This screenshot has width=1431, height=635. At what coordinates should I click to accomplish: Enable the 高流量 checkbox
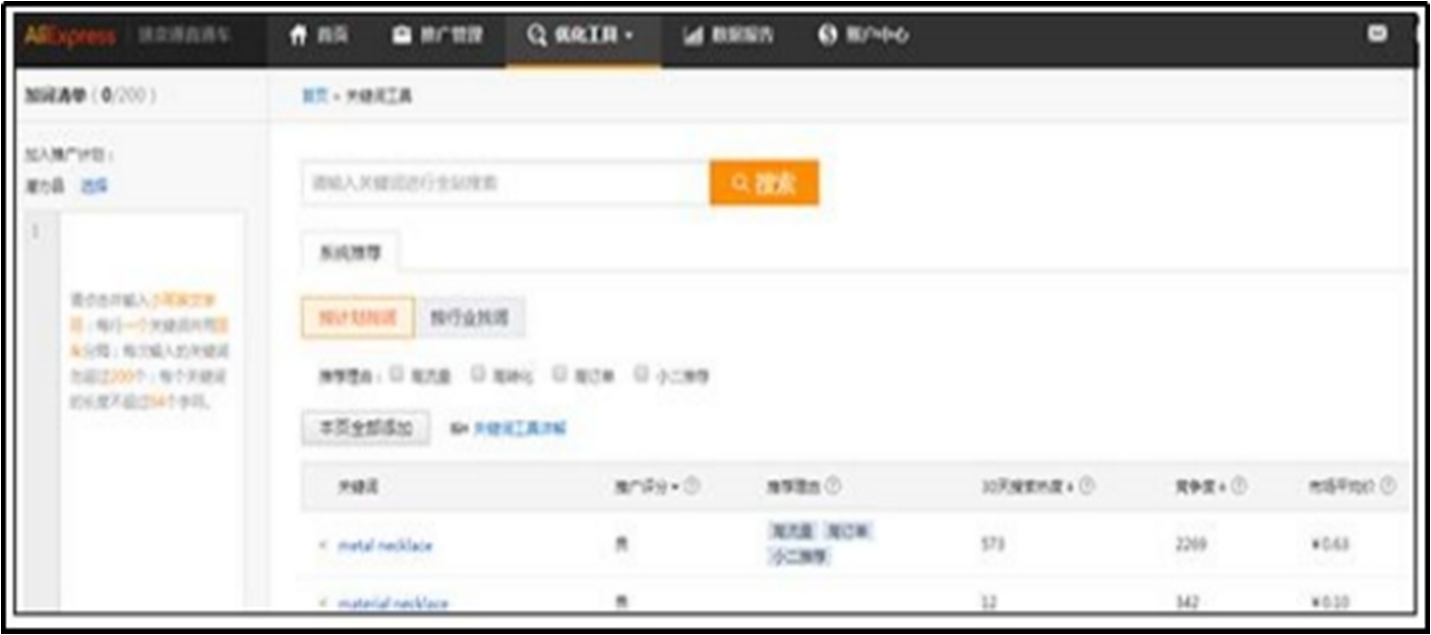(x=397, y=374)
